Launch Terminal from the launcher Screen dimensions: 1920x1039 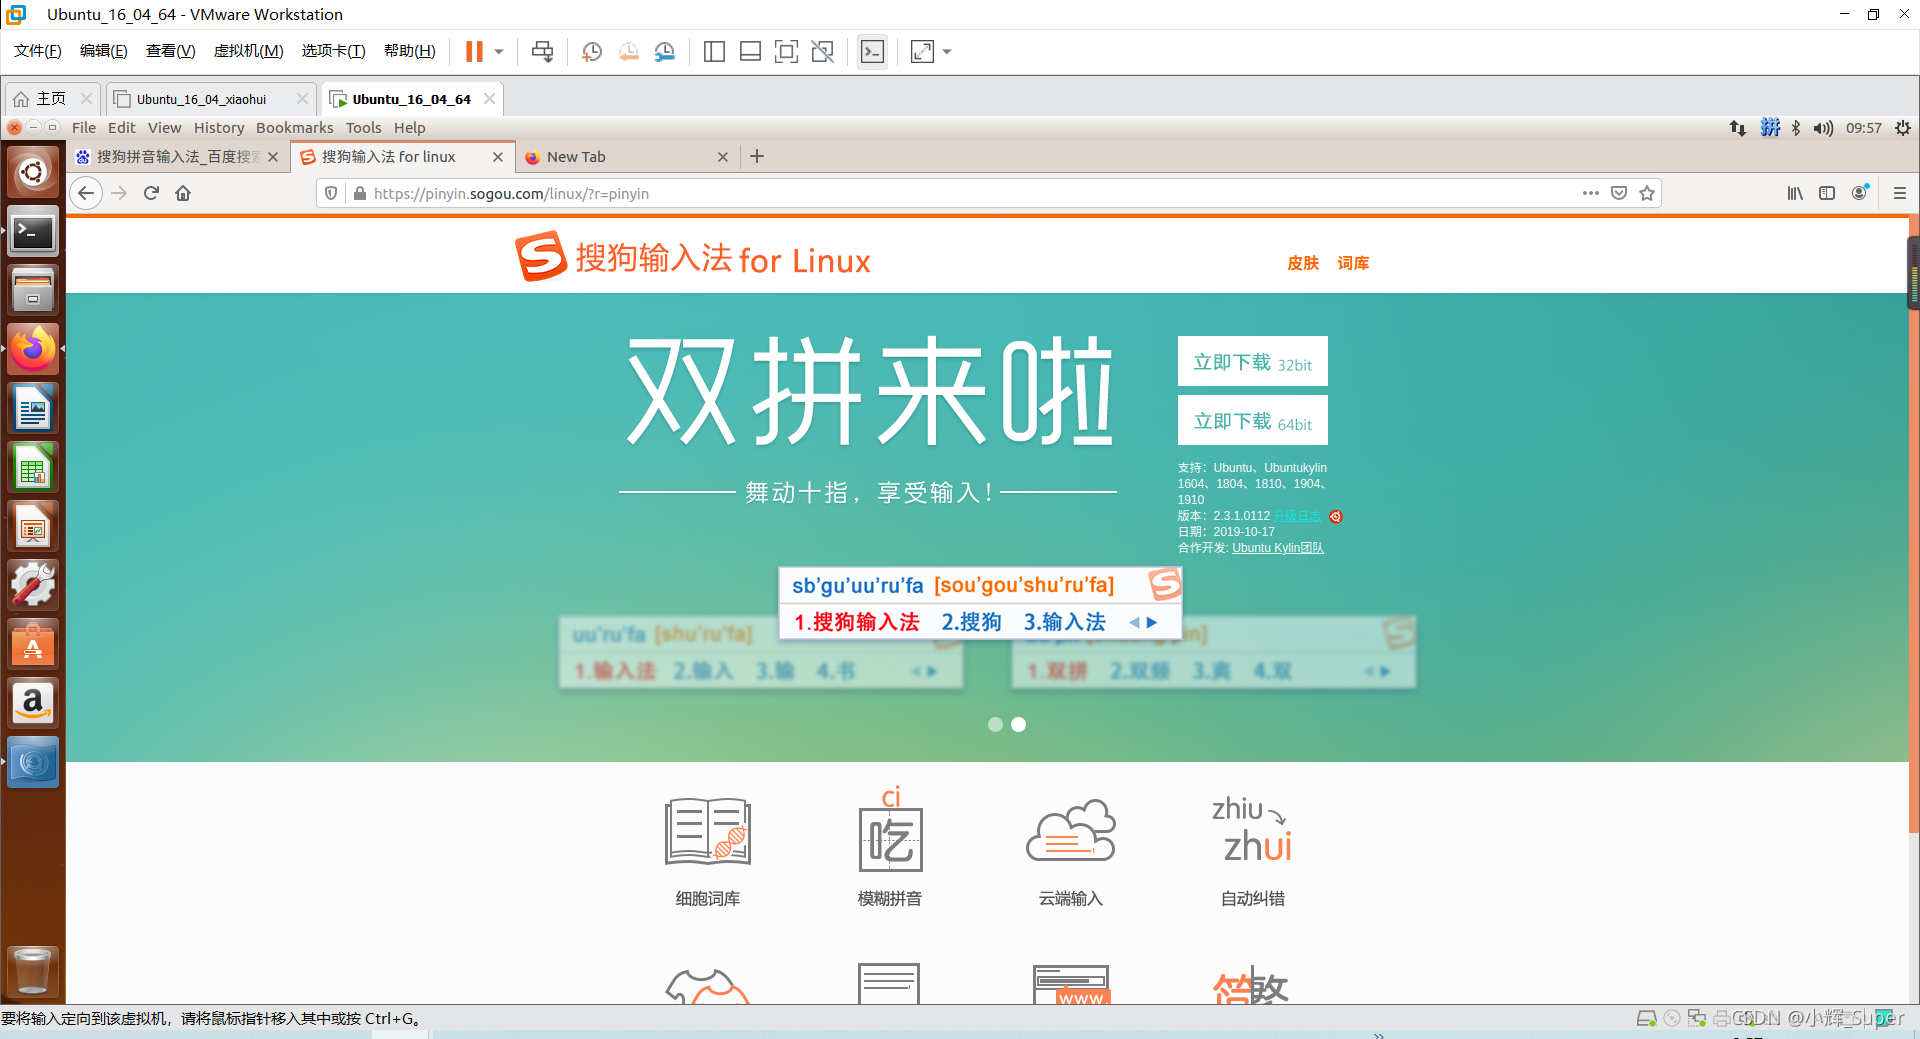coord(33,233)
